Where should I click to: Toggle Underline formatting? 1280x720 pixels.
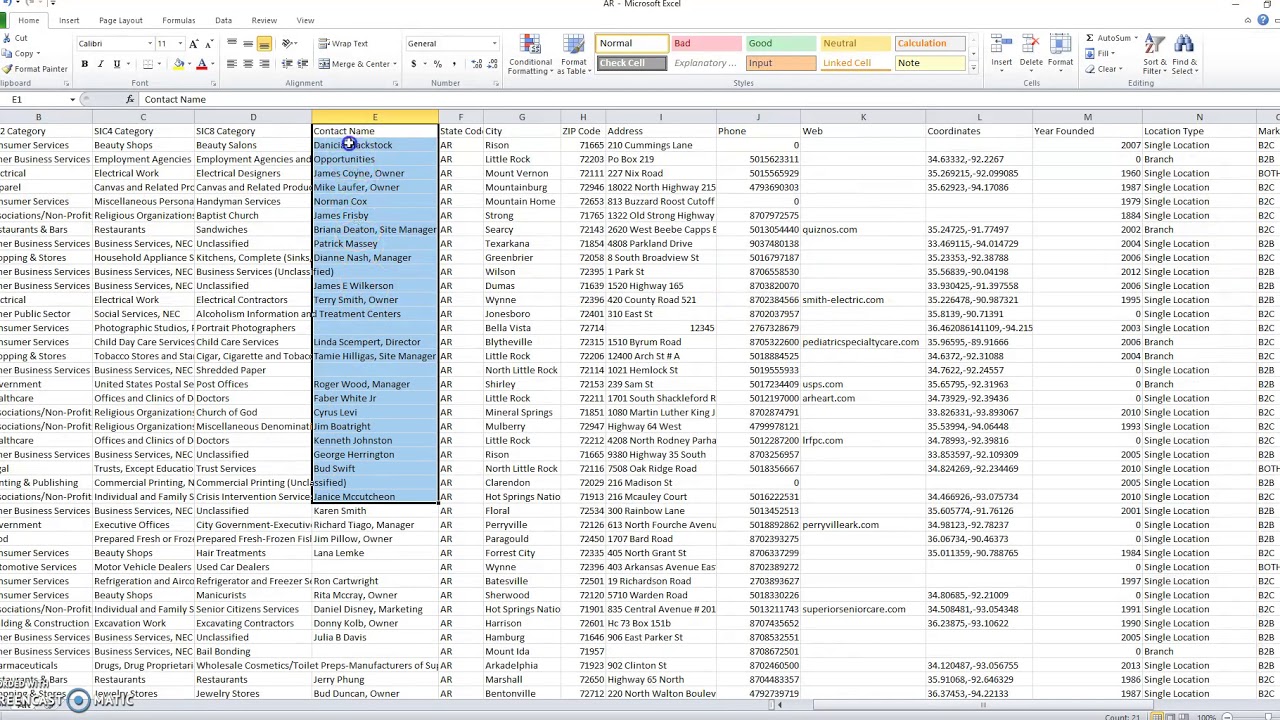click(116, 64)
